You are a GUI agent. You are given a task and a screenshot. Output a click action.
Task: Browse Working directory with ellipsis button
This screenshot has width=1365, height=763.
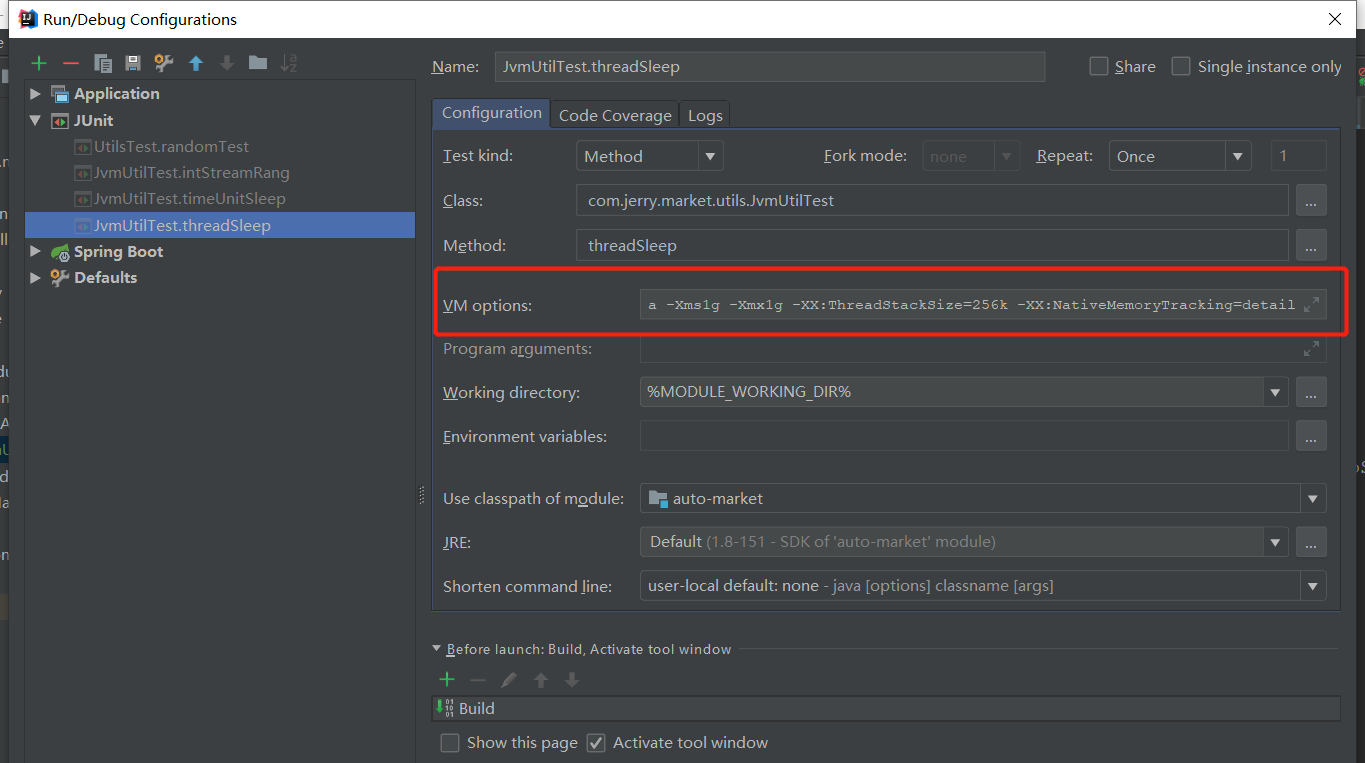coord(1311,393)
